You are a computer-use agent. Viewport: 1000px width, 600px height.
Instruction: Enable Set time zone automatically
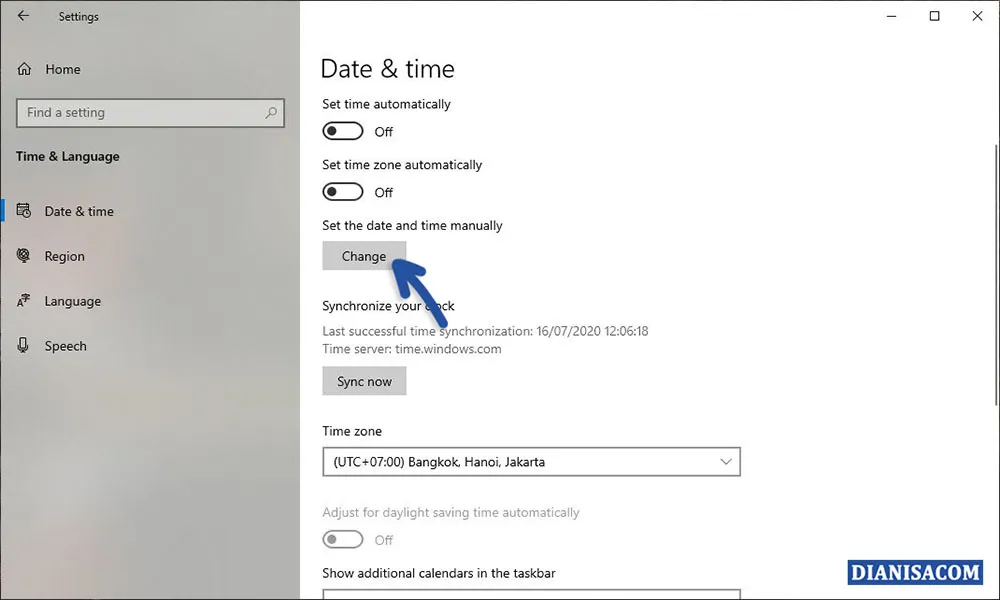342,191
